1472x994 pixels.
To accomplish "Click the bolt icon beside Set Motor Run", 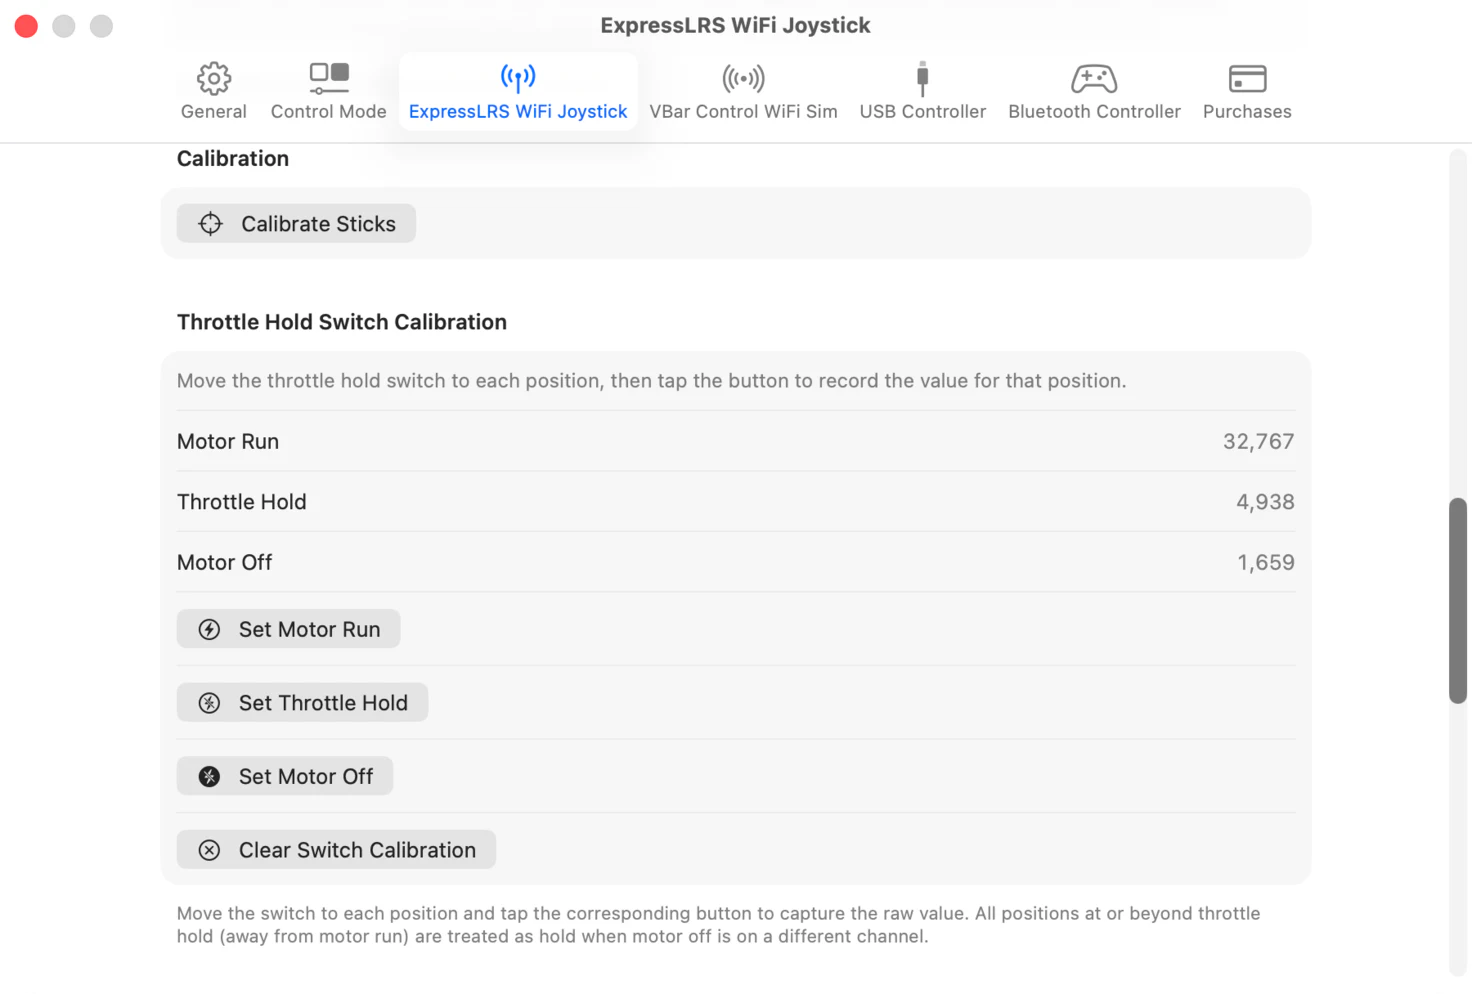I will 209,629.
